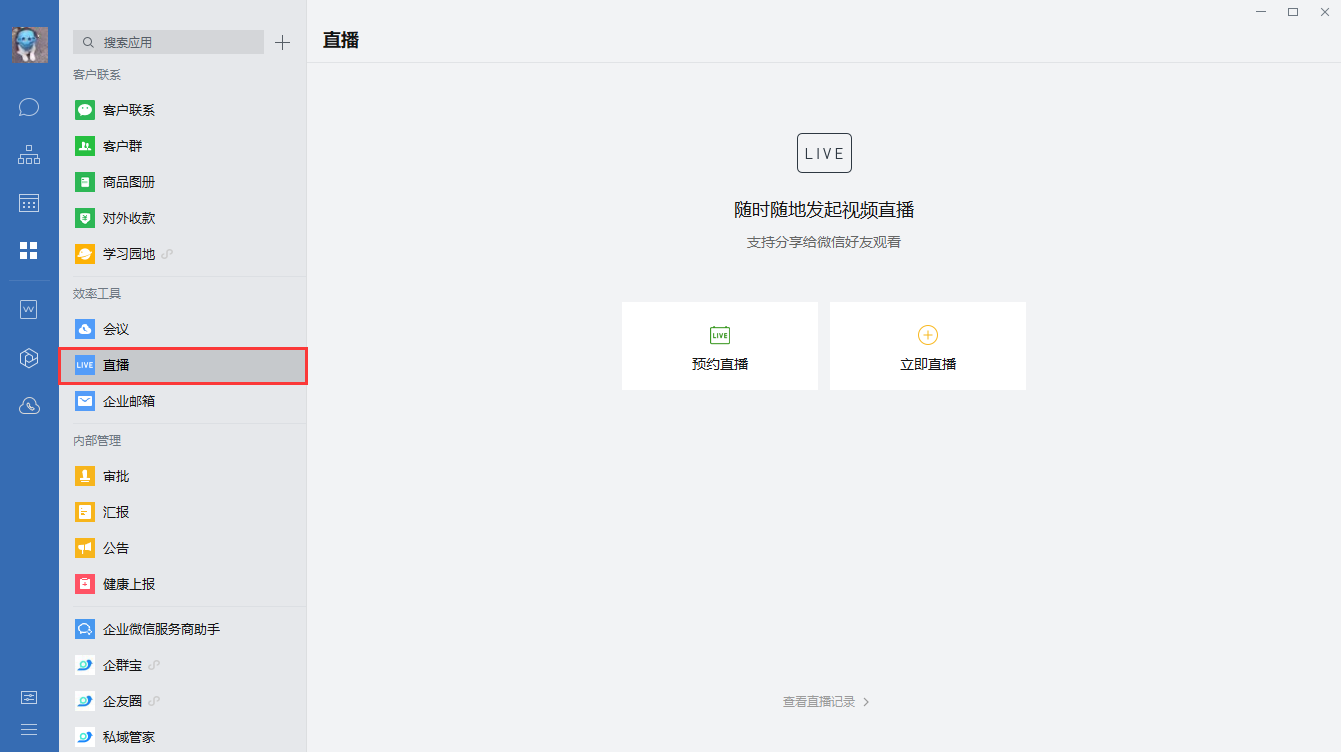Select the workbench grid icon
The image size is (1341, 752).
tap(29, 251)
